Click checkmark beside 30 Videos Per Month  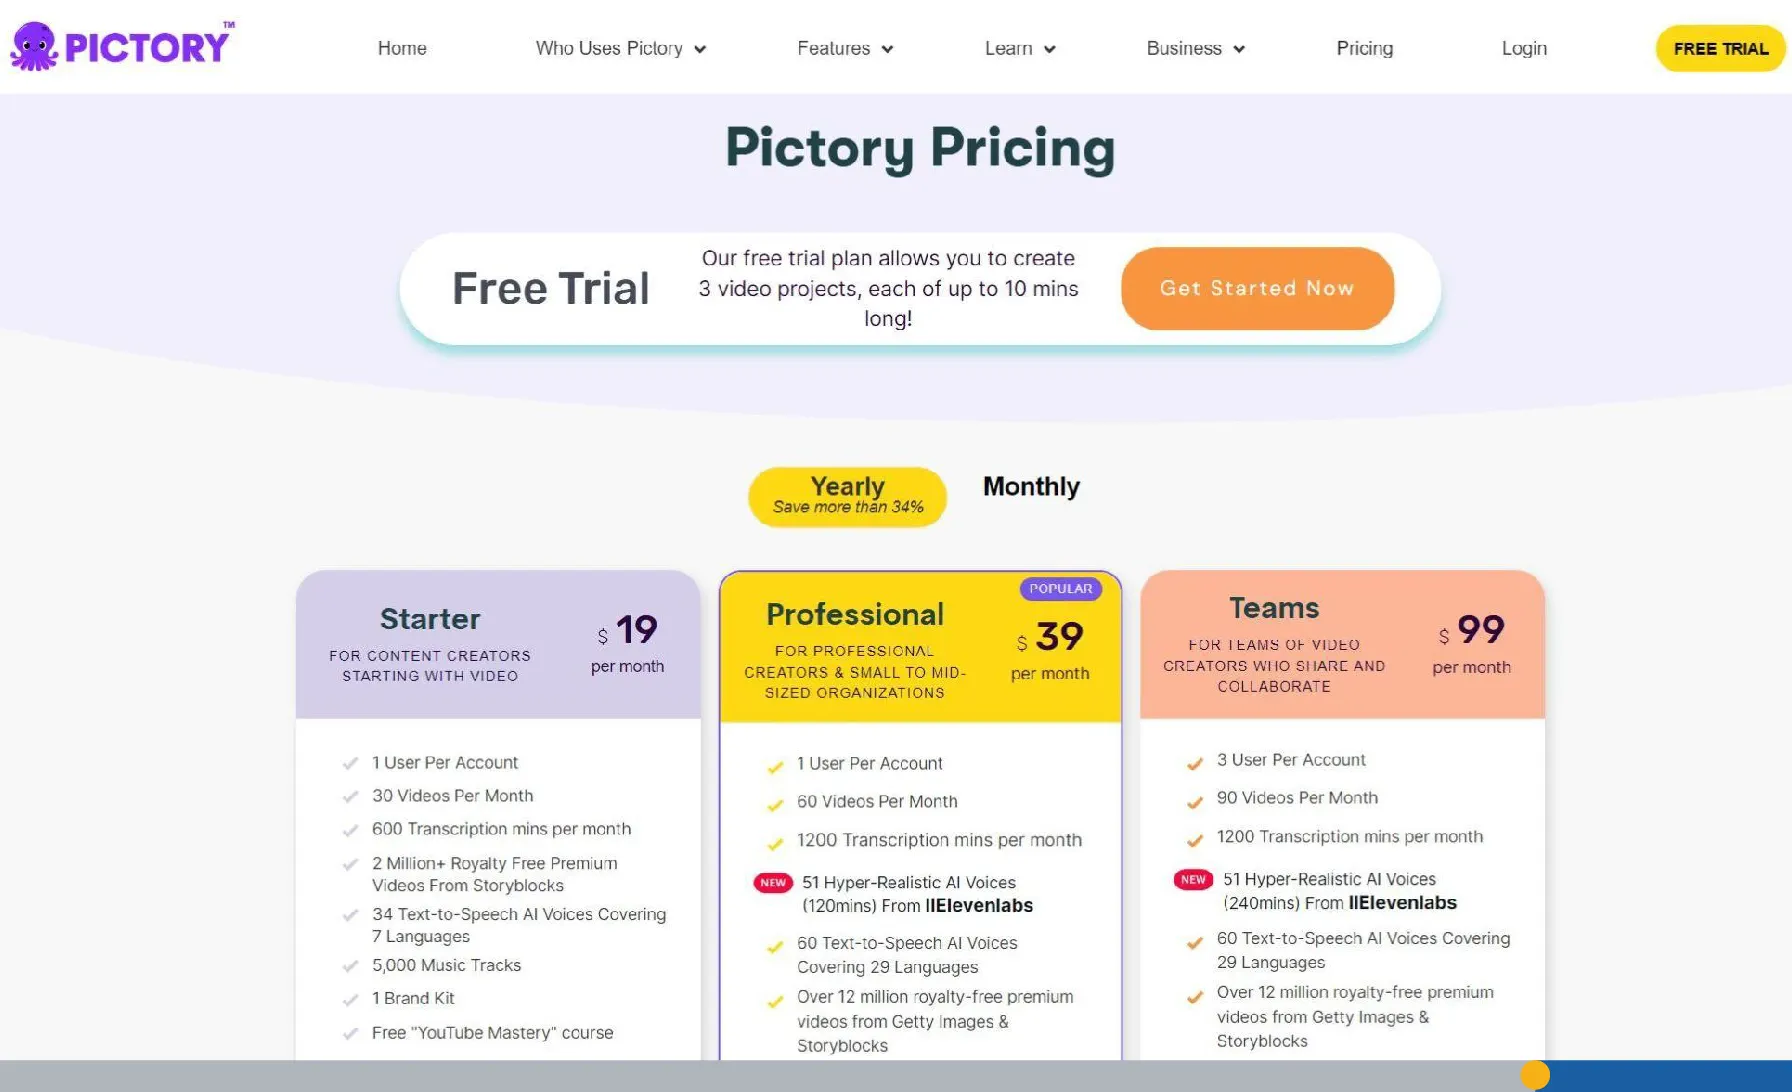click(350, 797)
